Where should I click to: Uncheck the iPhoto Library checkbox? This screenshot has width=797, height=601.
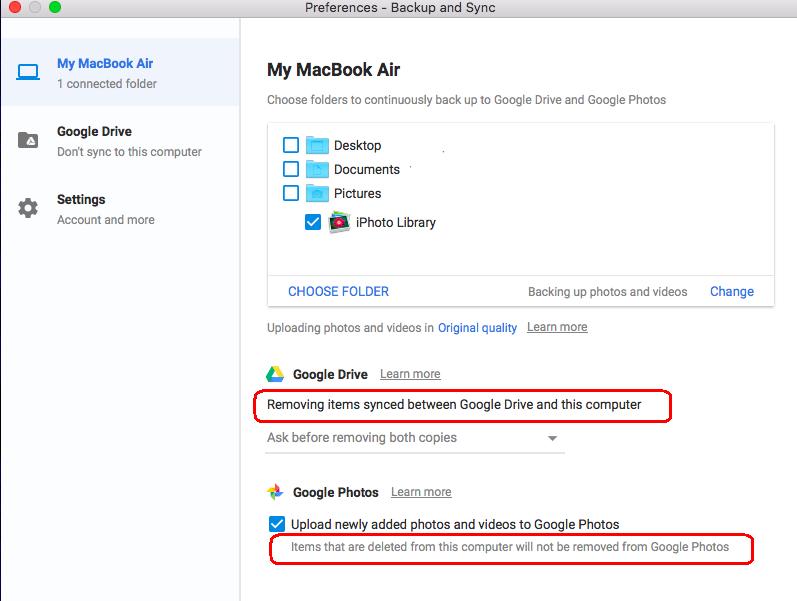[x=313, y=222]
